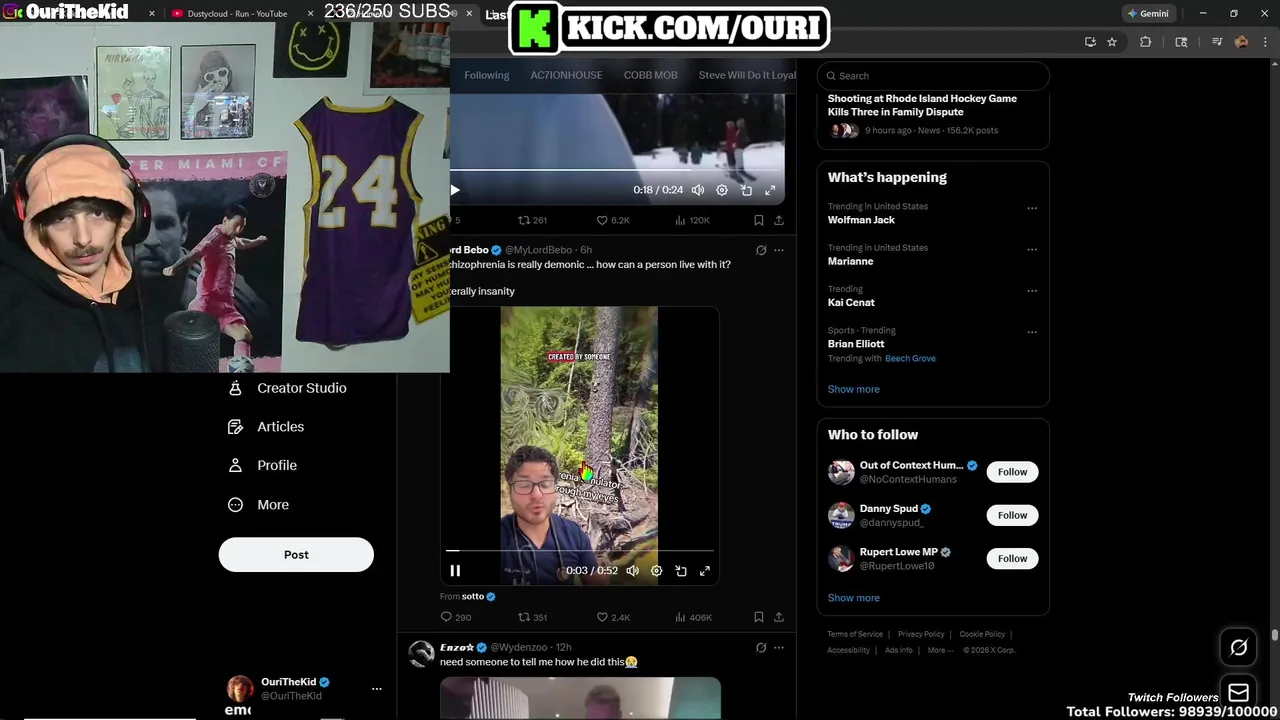Expand the More sidebar menu

[x=258, y=505]
